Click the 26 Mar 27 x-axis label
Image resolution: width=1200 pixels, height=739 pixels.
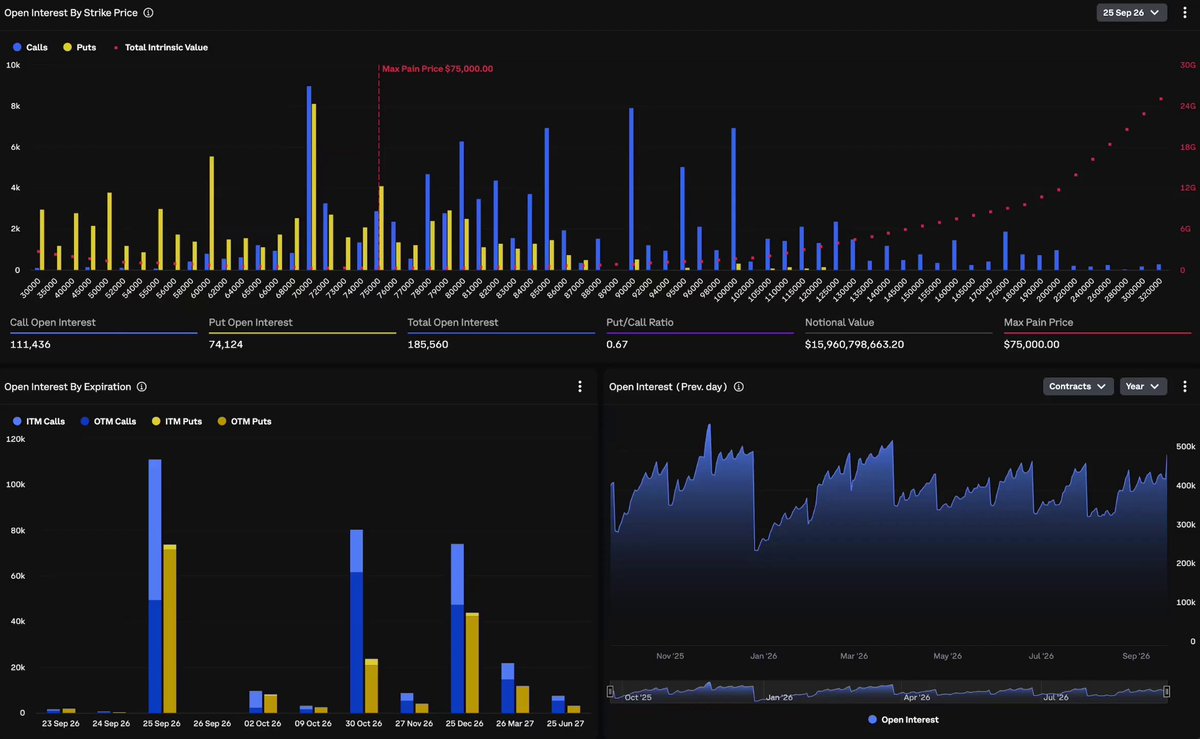pyautogui.click(x=515, y=723)
